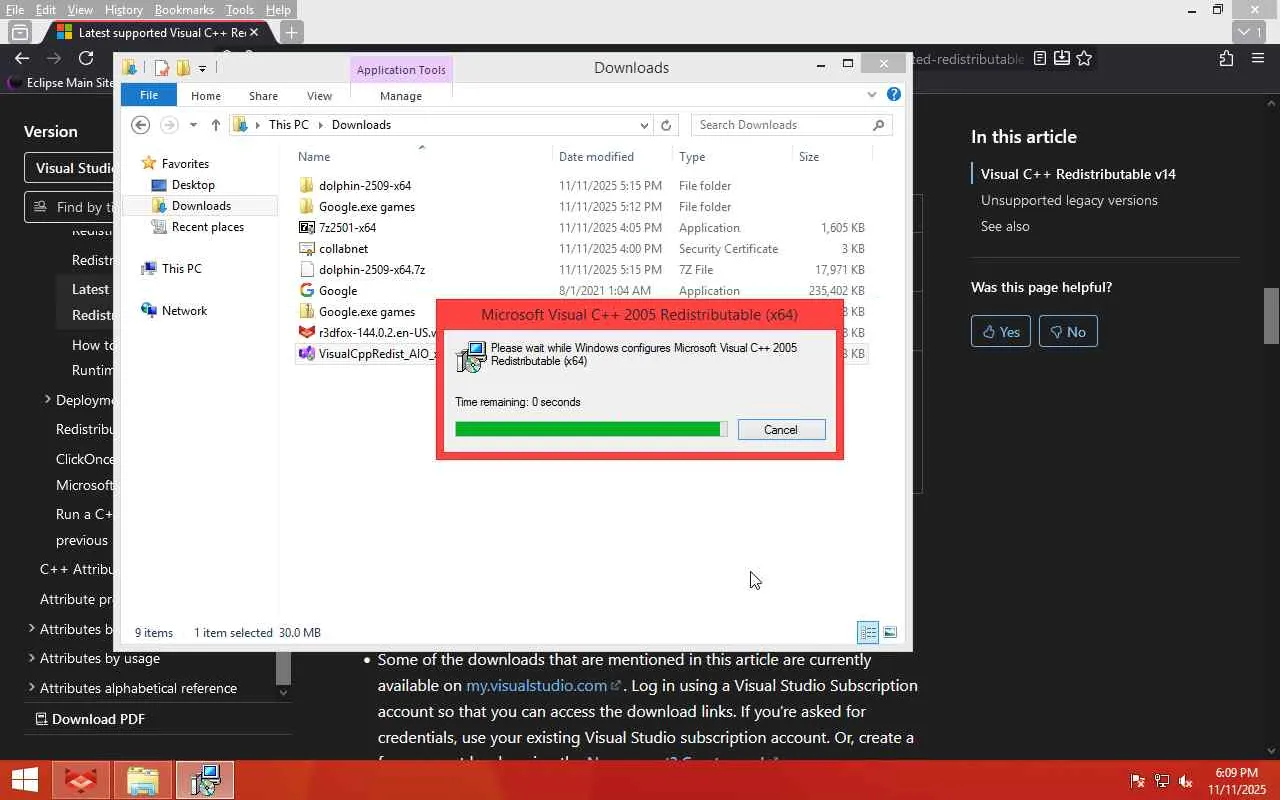Click Favorites header in the navigation pane
Viewport: 1280px width, 800px height.
coord(185,164)
